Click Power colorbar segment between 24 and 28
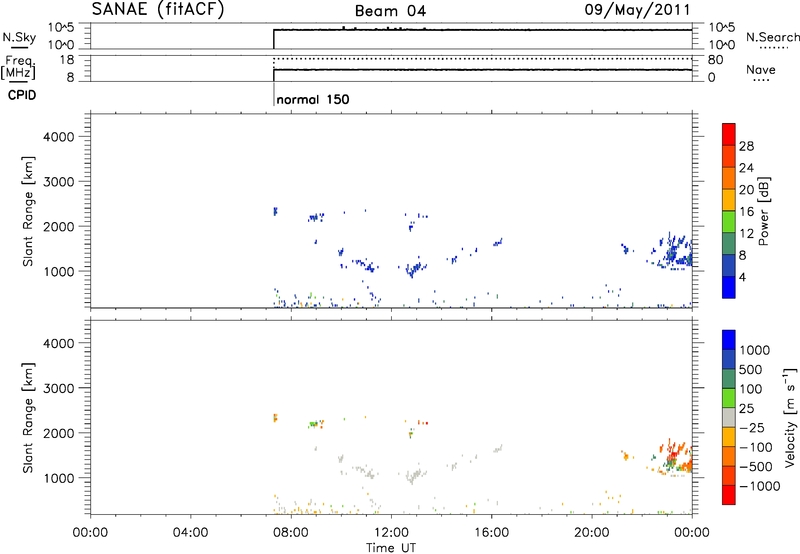Image resolution: width=800 pixels, height=554 pixels. [729, 156]
